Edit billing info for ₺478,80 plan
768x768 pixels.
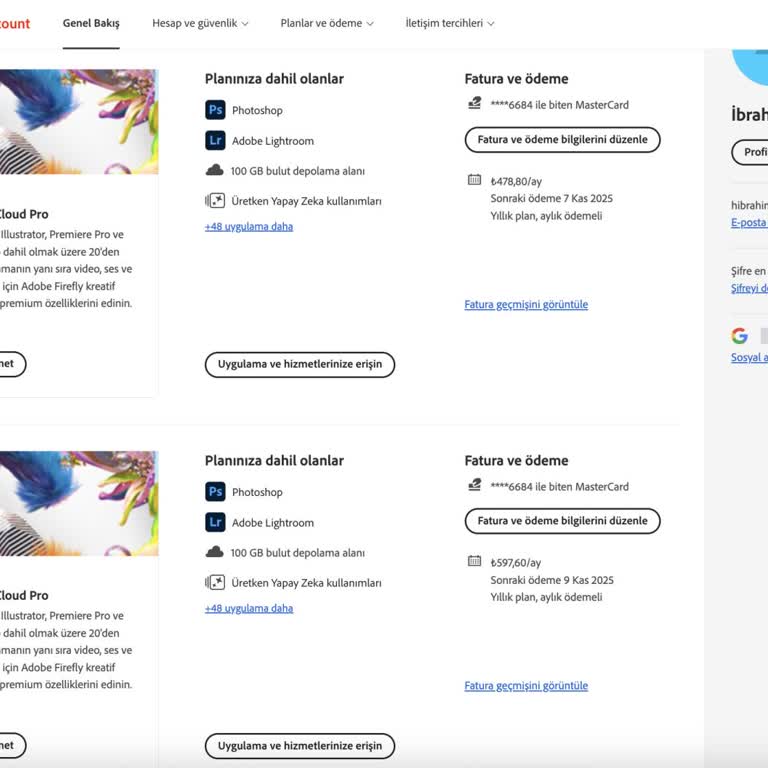[x=562, y=140]
